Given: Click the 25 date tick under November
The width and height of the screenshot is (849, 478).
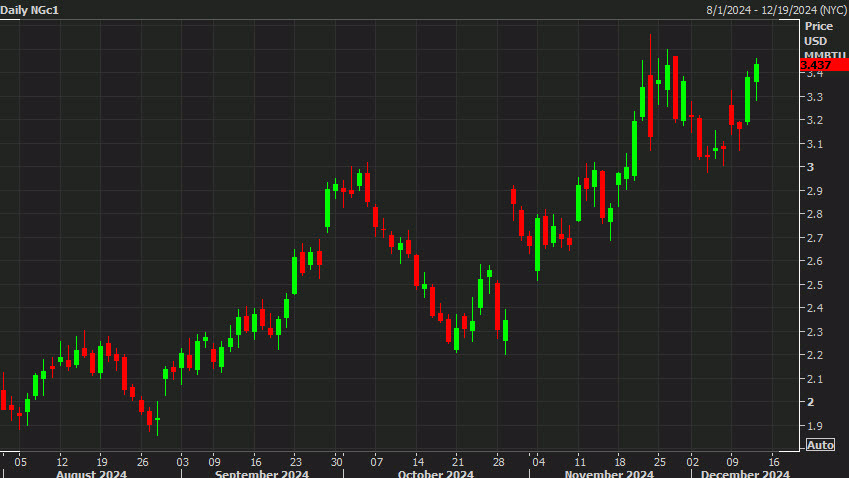Looking at the screenshot, I should [x=660, y=462].
